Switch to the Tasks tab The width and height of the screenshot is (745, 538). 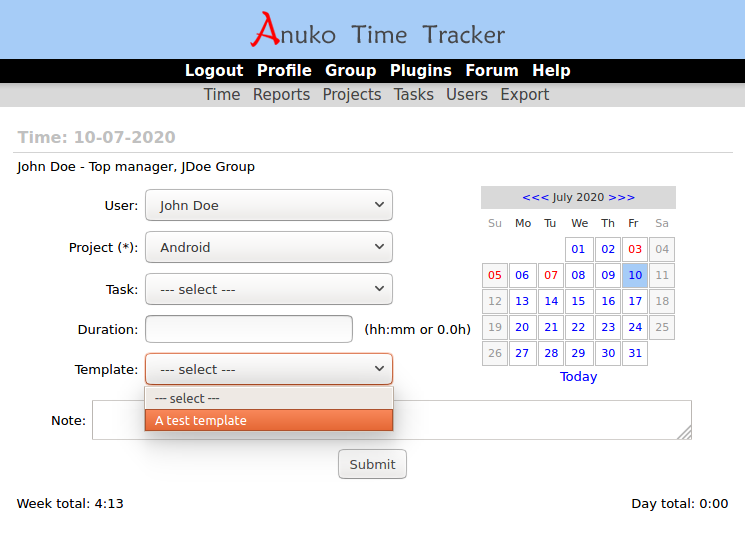pyautogui.click(x=413, y=95)
